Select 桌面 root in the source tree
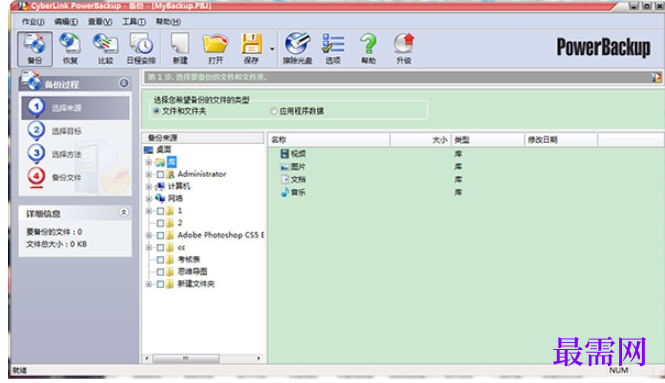The height and width of the screenshot is (383, 665). [163, 150]
